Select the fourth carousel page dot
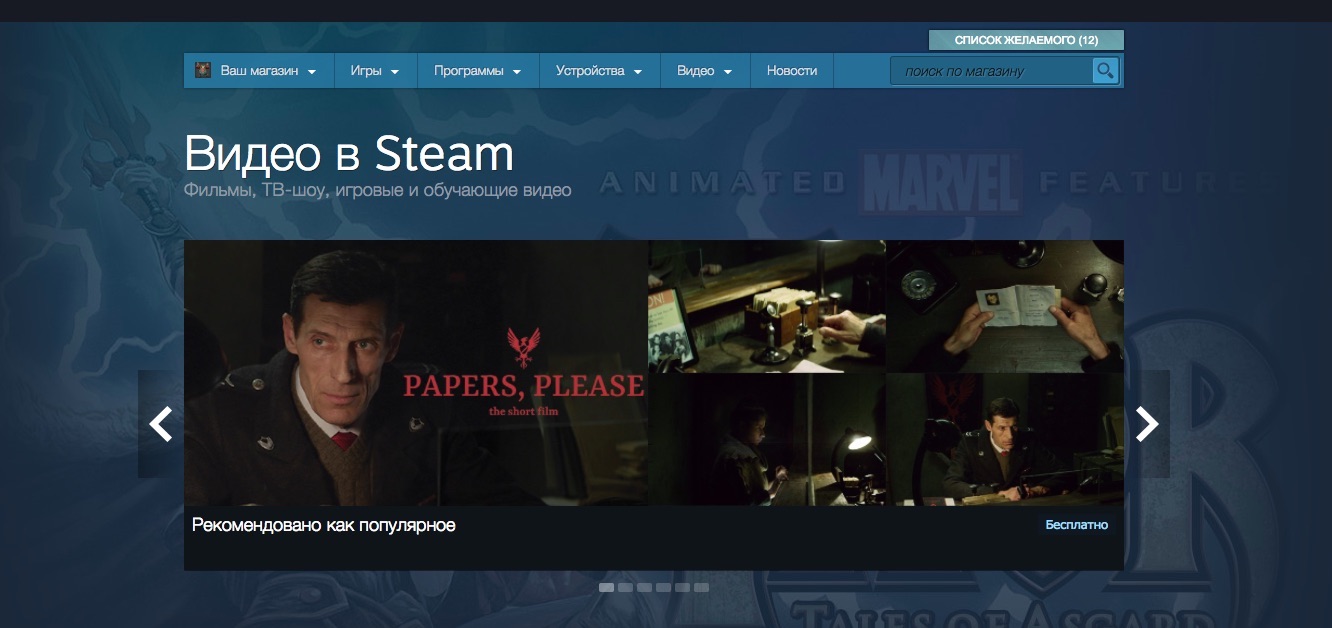 [x=663, y=588]
